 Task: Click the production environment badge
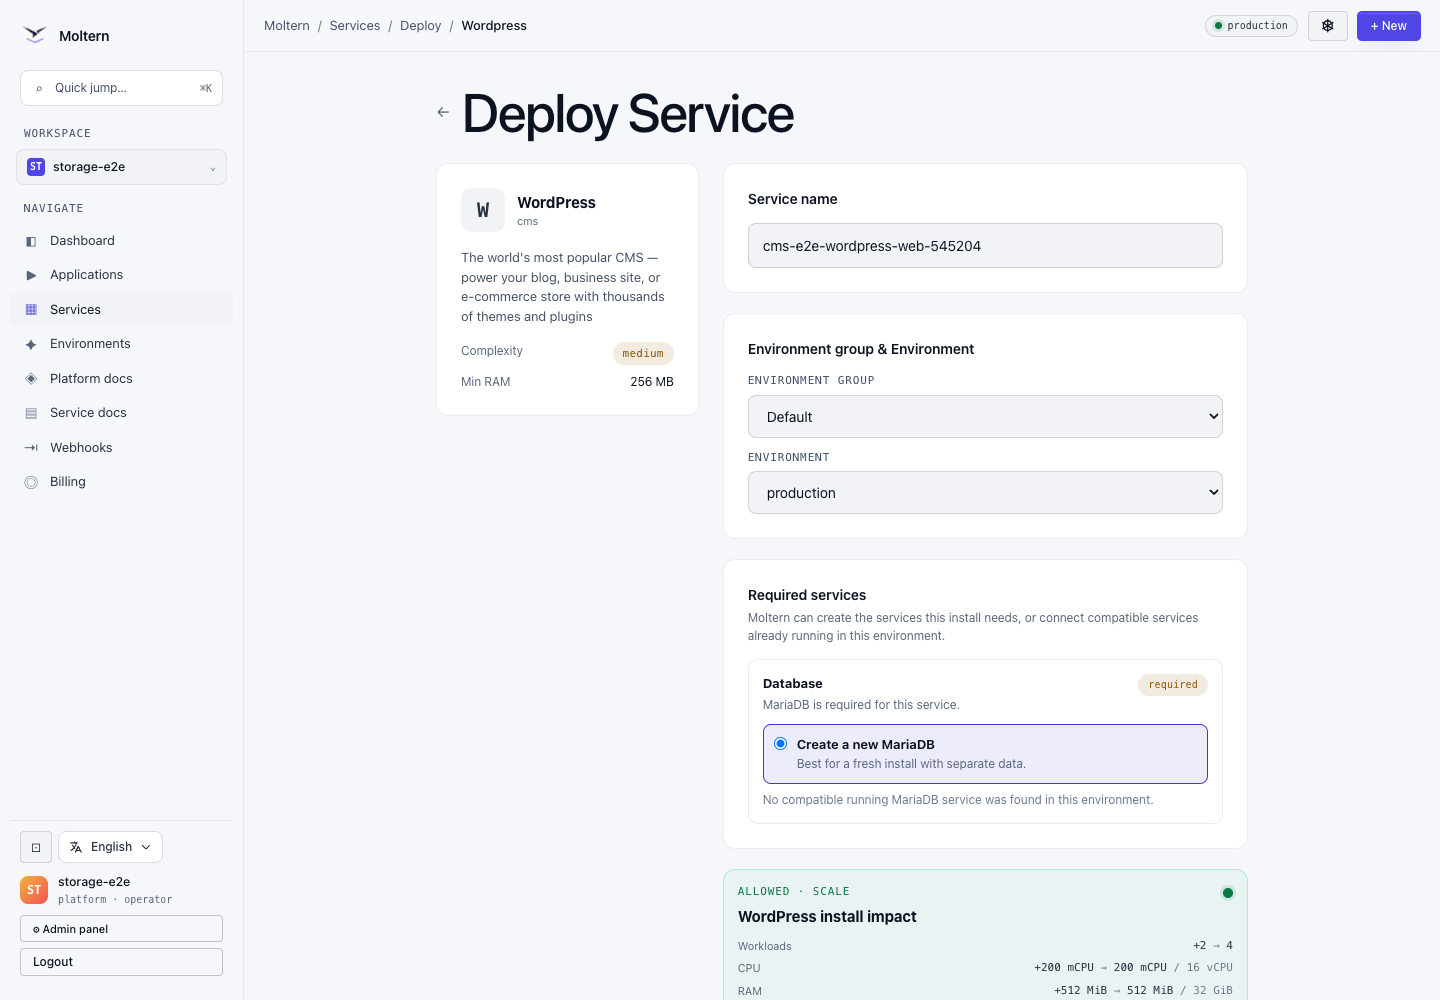(x=1251, y=26)
